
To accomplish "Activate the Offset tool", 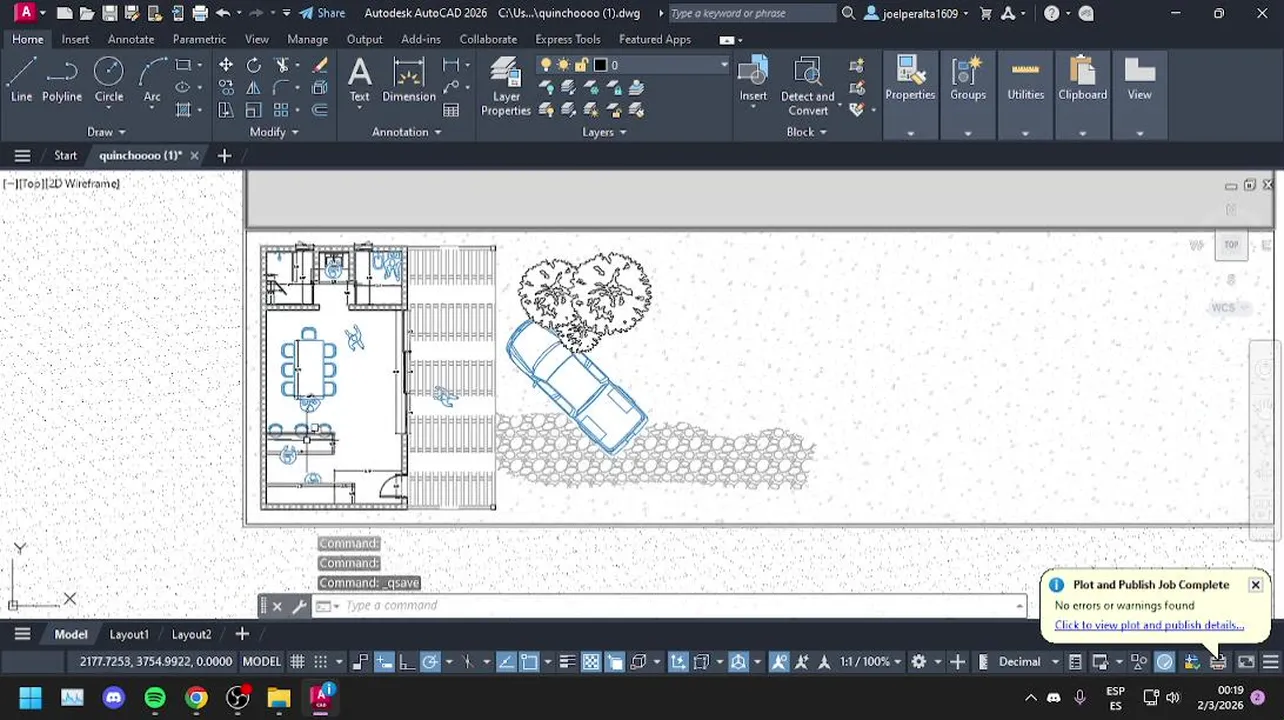I will click(x=320, y=110).
